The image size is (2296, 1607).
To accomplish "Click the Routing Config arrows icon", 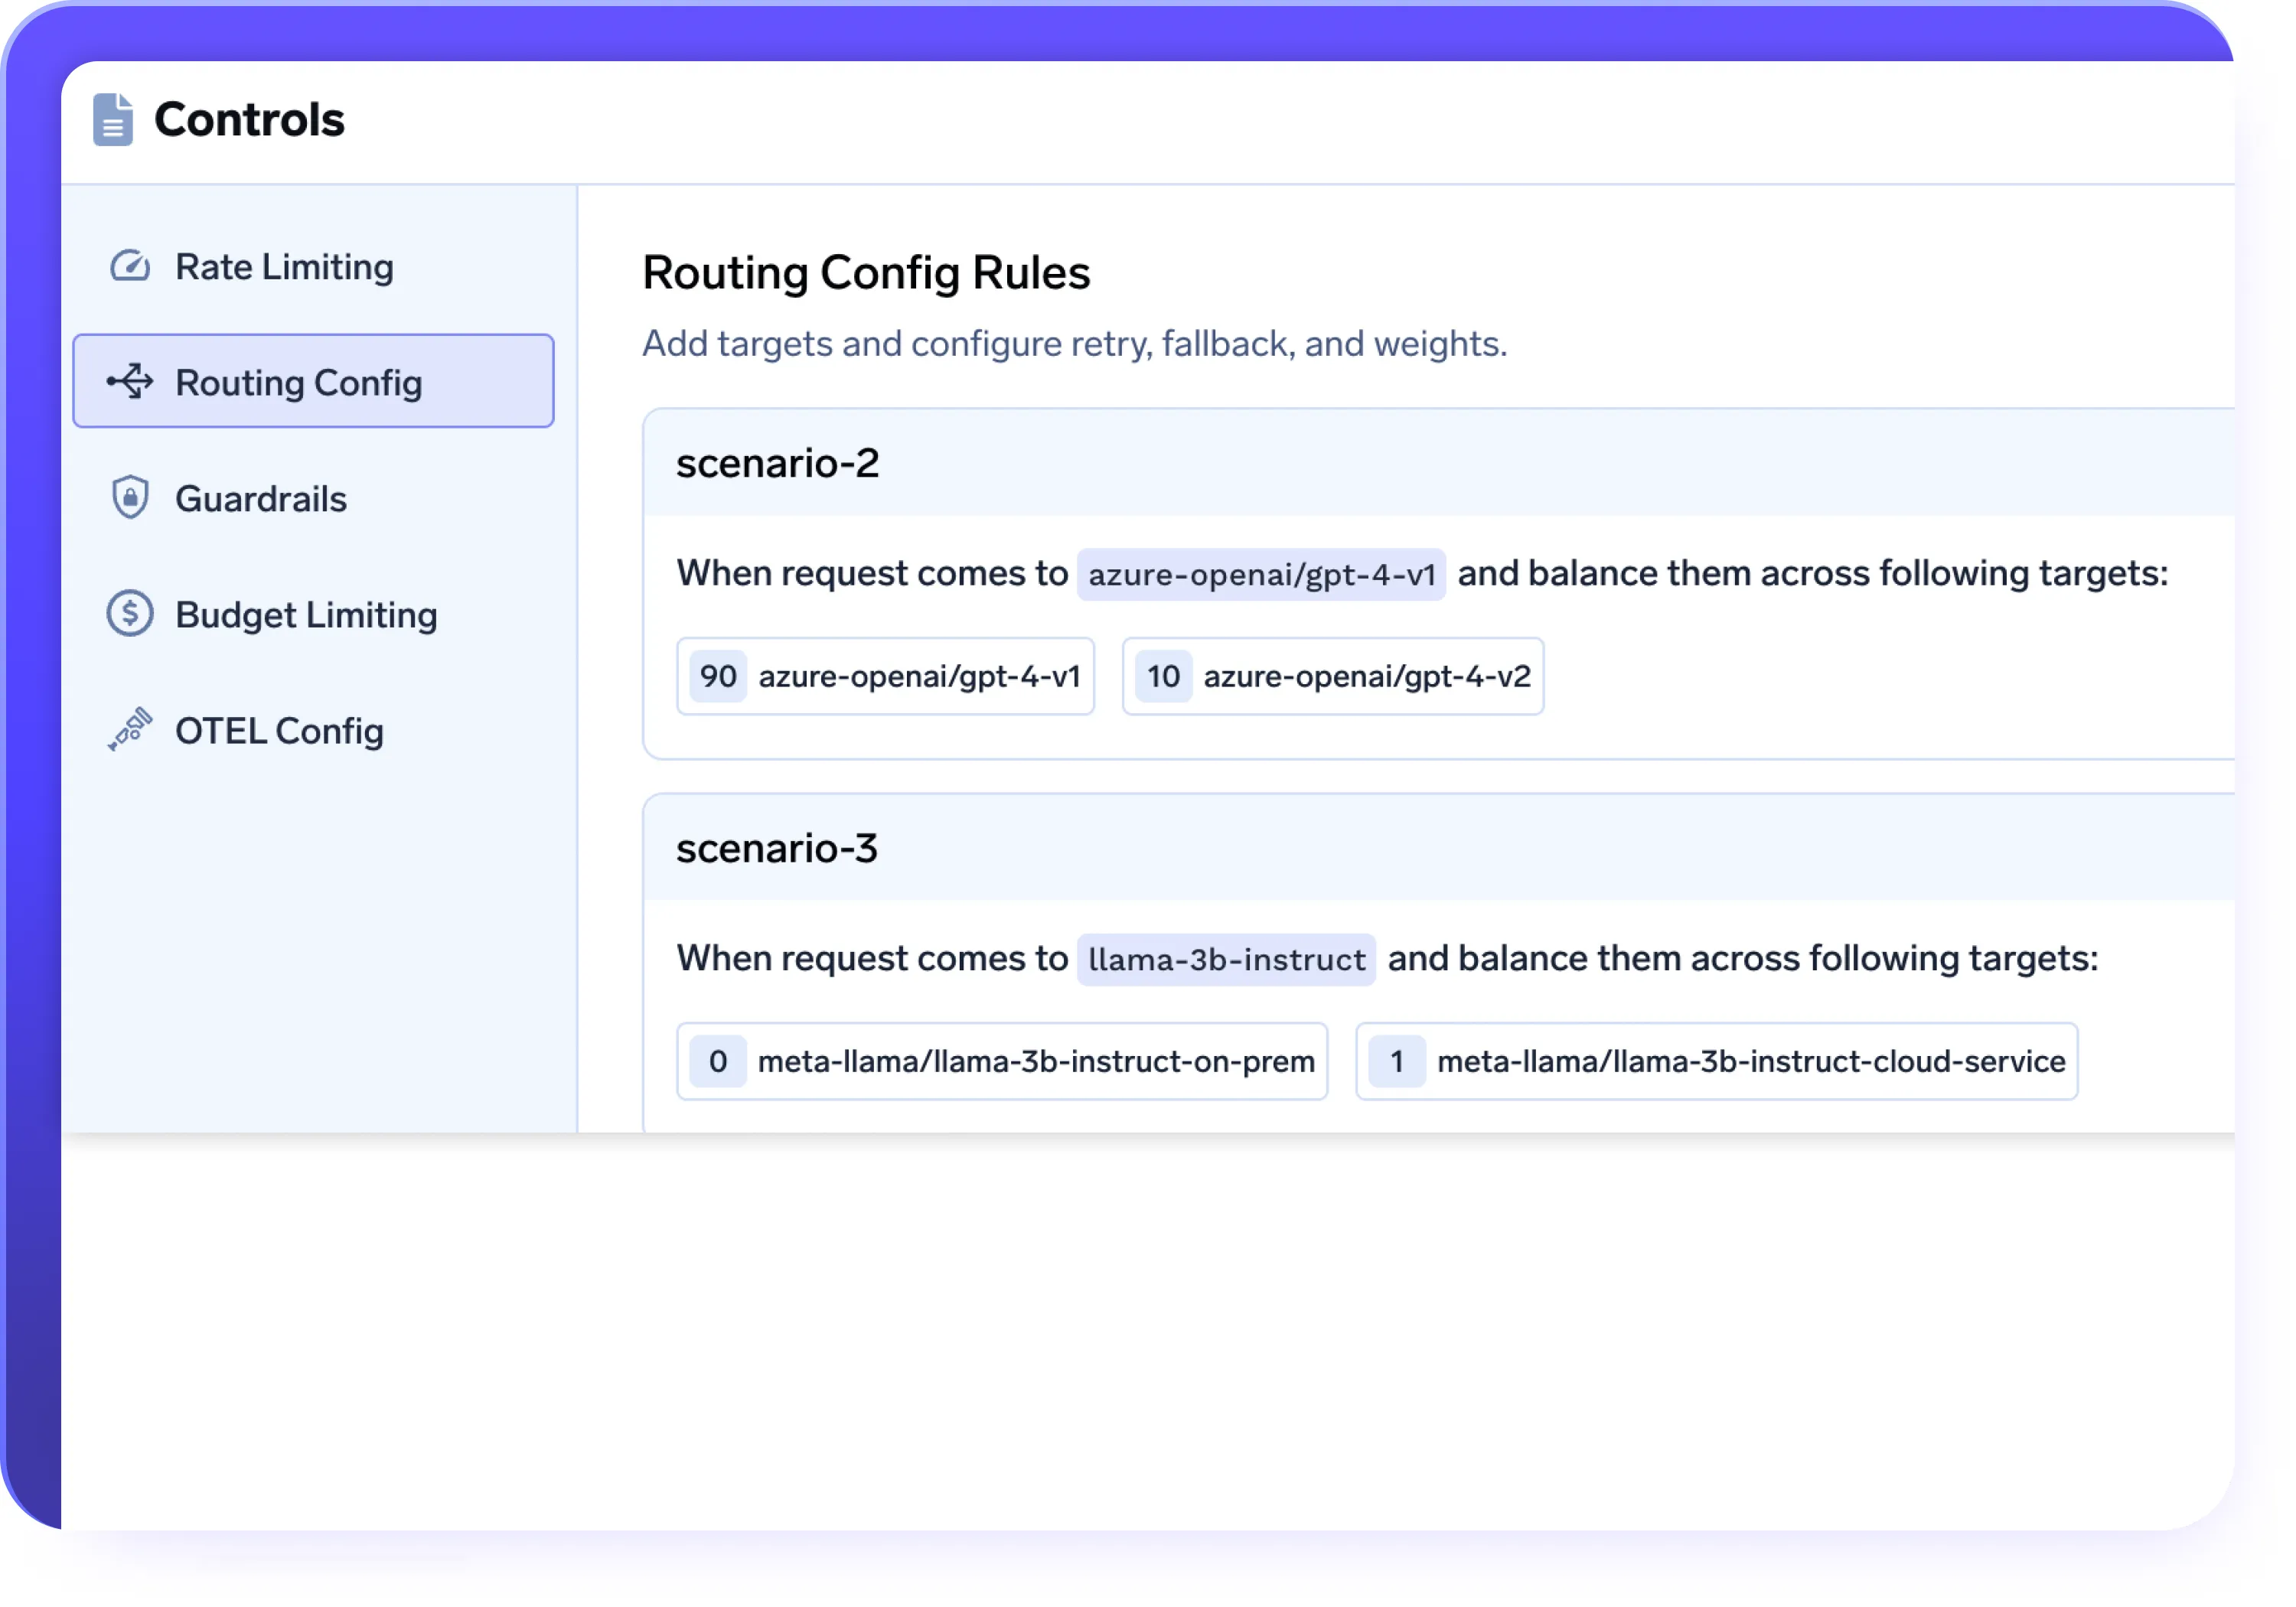I will pos(130,382).
